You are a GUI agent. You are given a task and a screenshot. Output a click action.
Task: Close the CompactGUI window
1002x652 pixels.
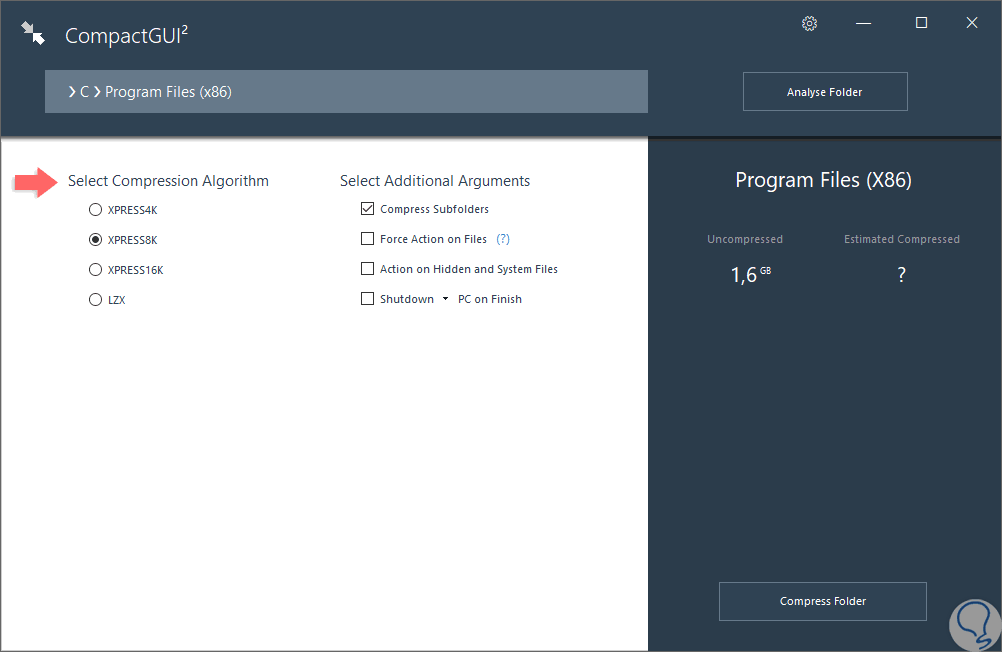tap(972, 23)
